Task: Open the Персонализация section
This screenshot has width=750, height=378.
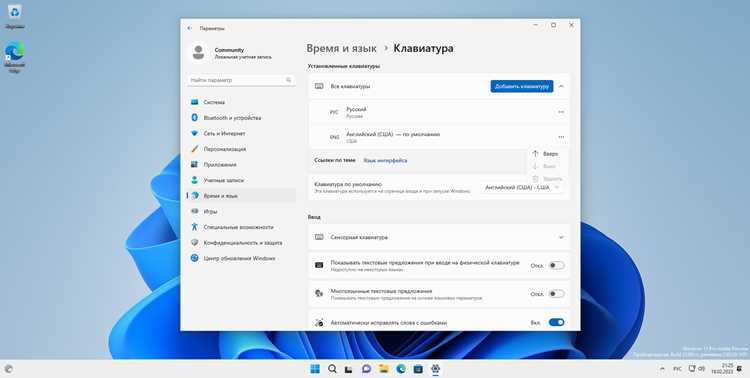Action: click(x=241, y=149)
